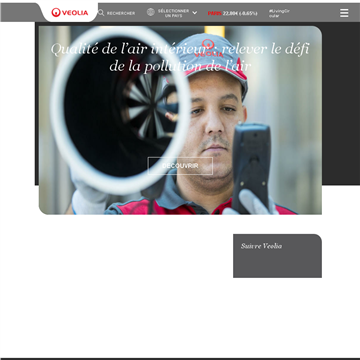Click the grey Suivre Veolia panel body

point(277,263)
